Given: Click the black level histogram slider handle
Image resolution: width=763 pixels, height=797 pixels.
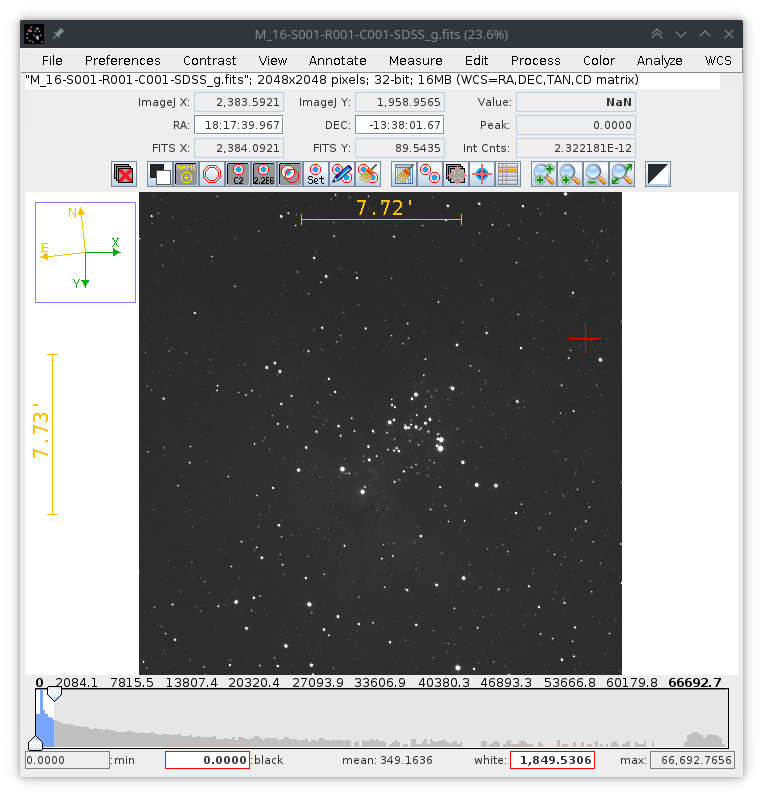Looking at the screenshot, I should pos(36,742).
